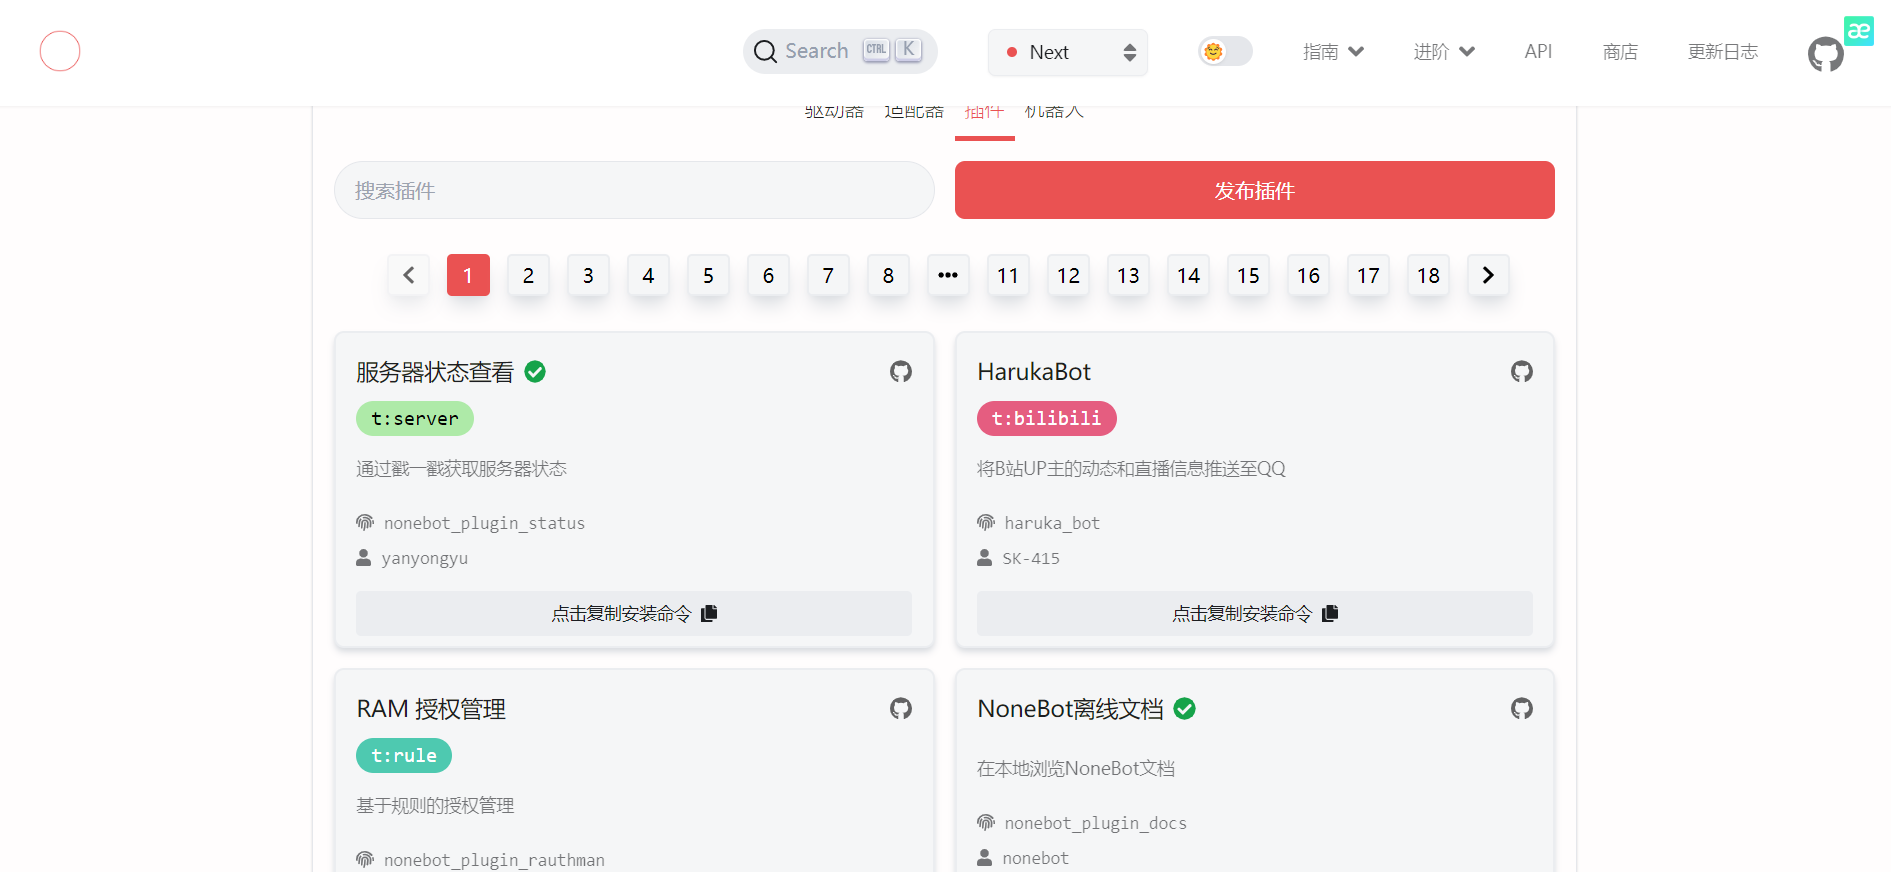Click package name nonebot_plugin_rauthman

[494, 860]
